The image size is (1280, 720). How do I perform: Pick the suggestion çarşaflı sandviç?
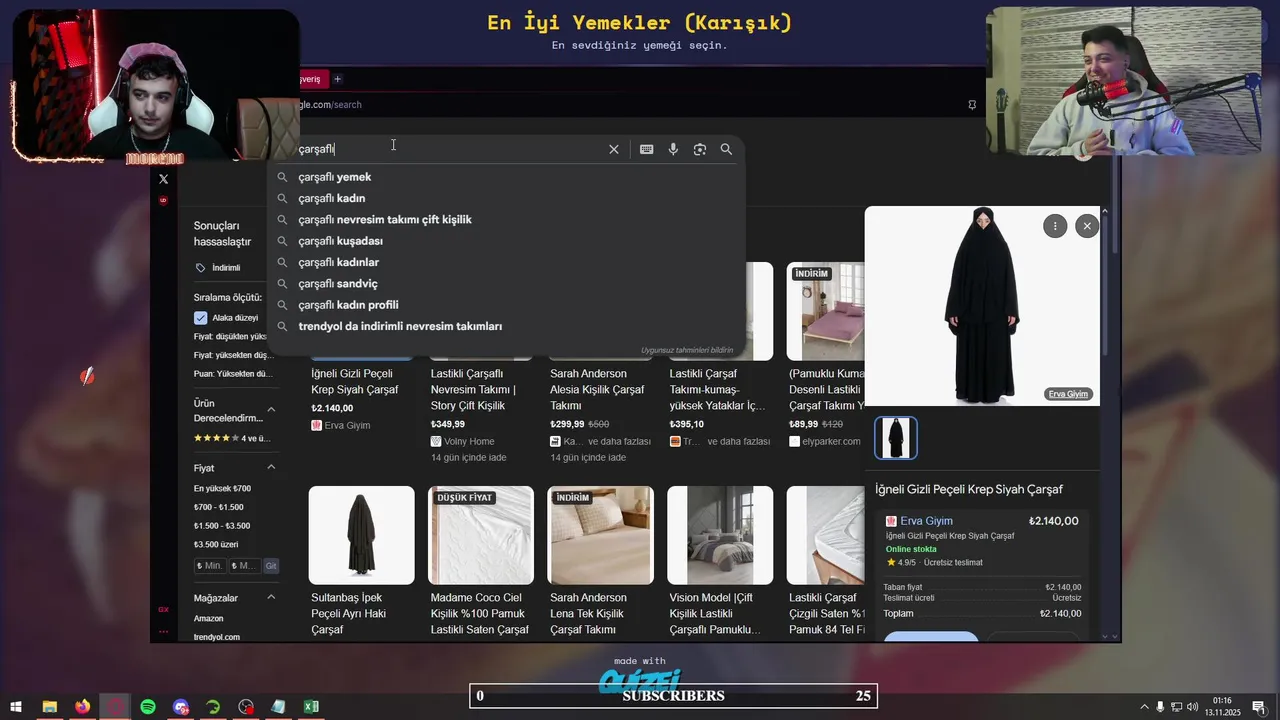click(x=506, y=284)
